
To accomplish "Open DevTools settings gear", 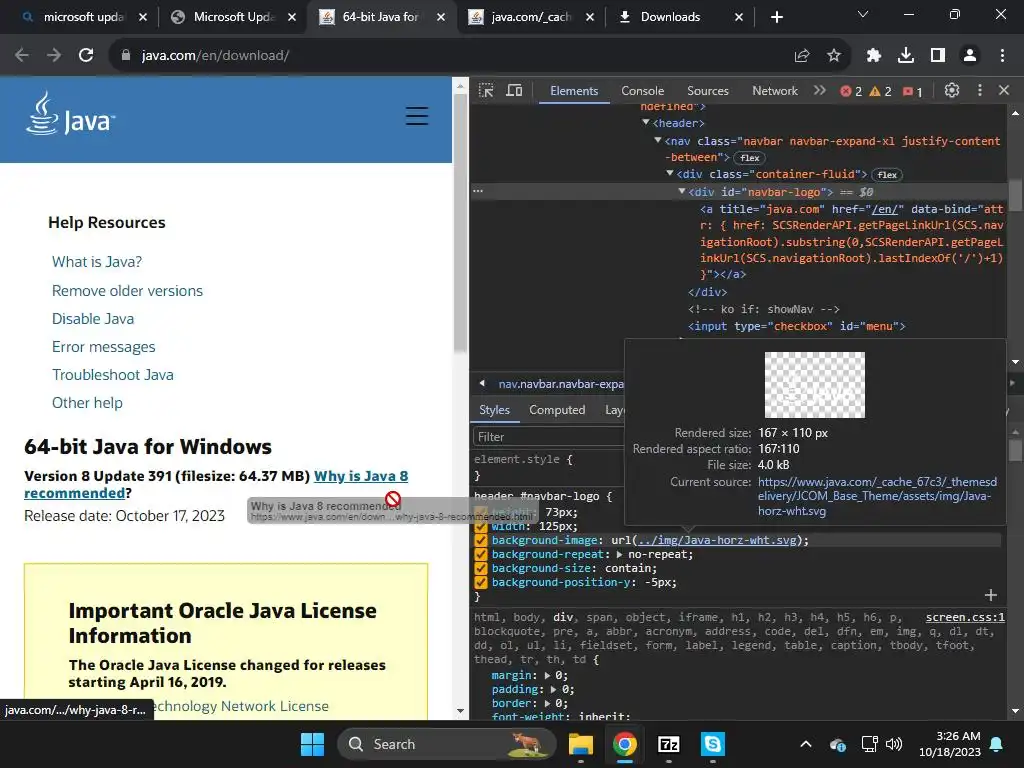I will click(x=952, y=91).
